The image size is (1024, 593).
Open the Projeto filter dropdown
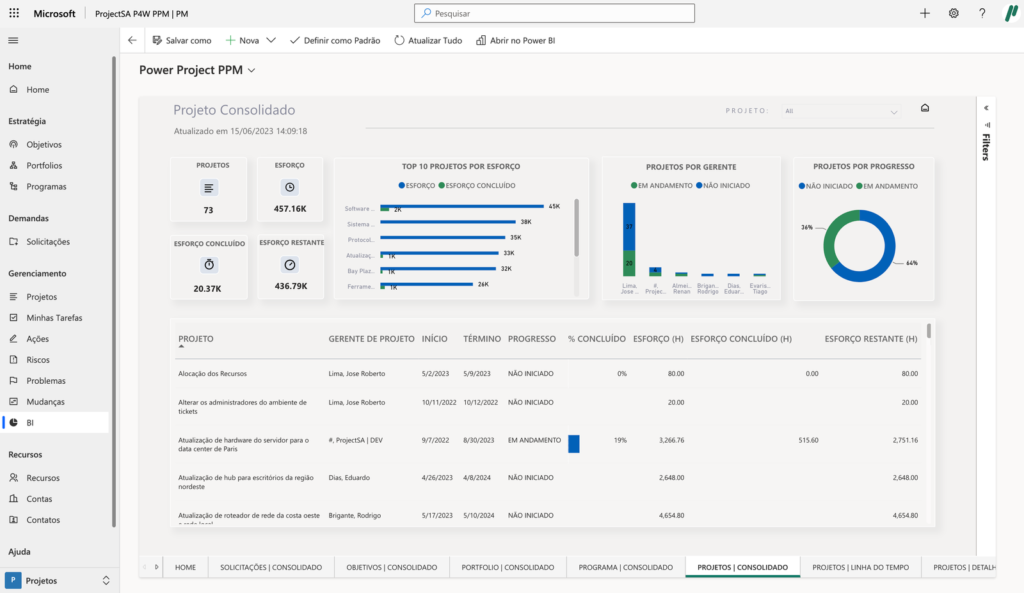(x=842, y=111)
